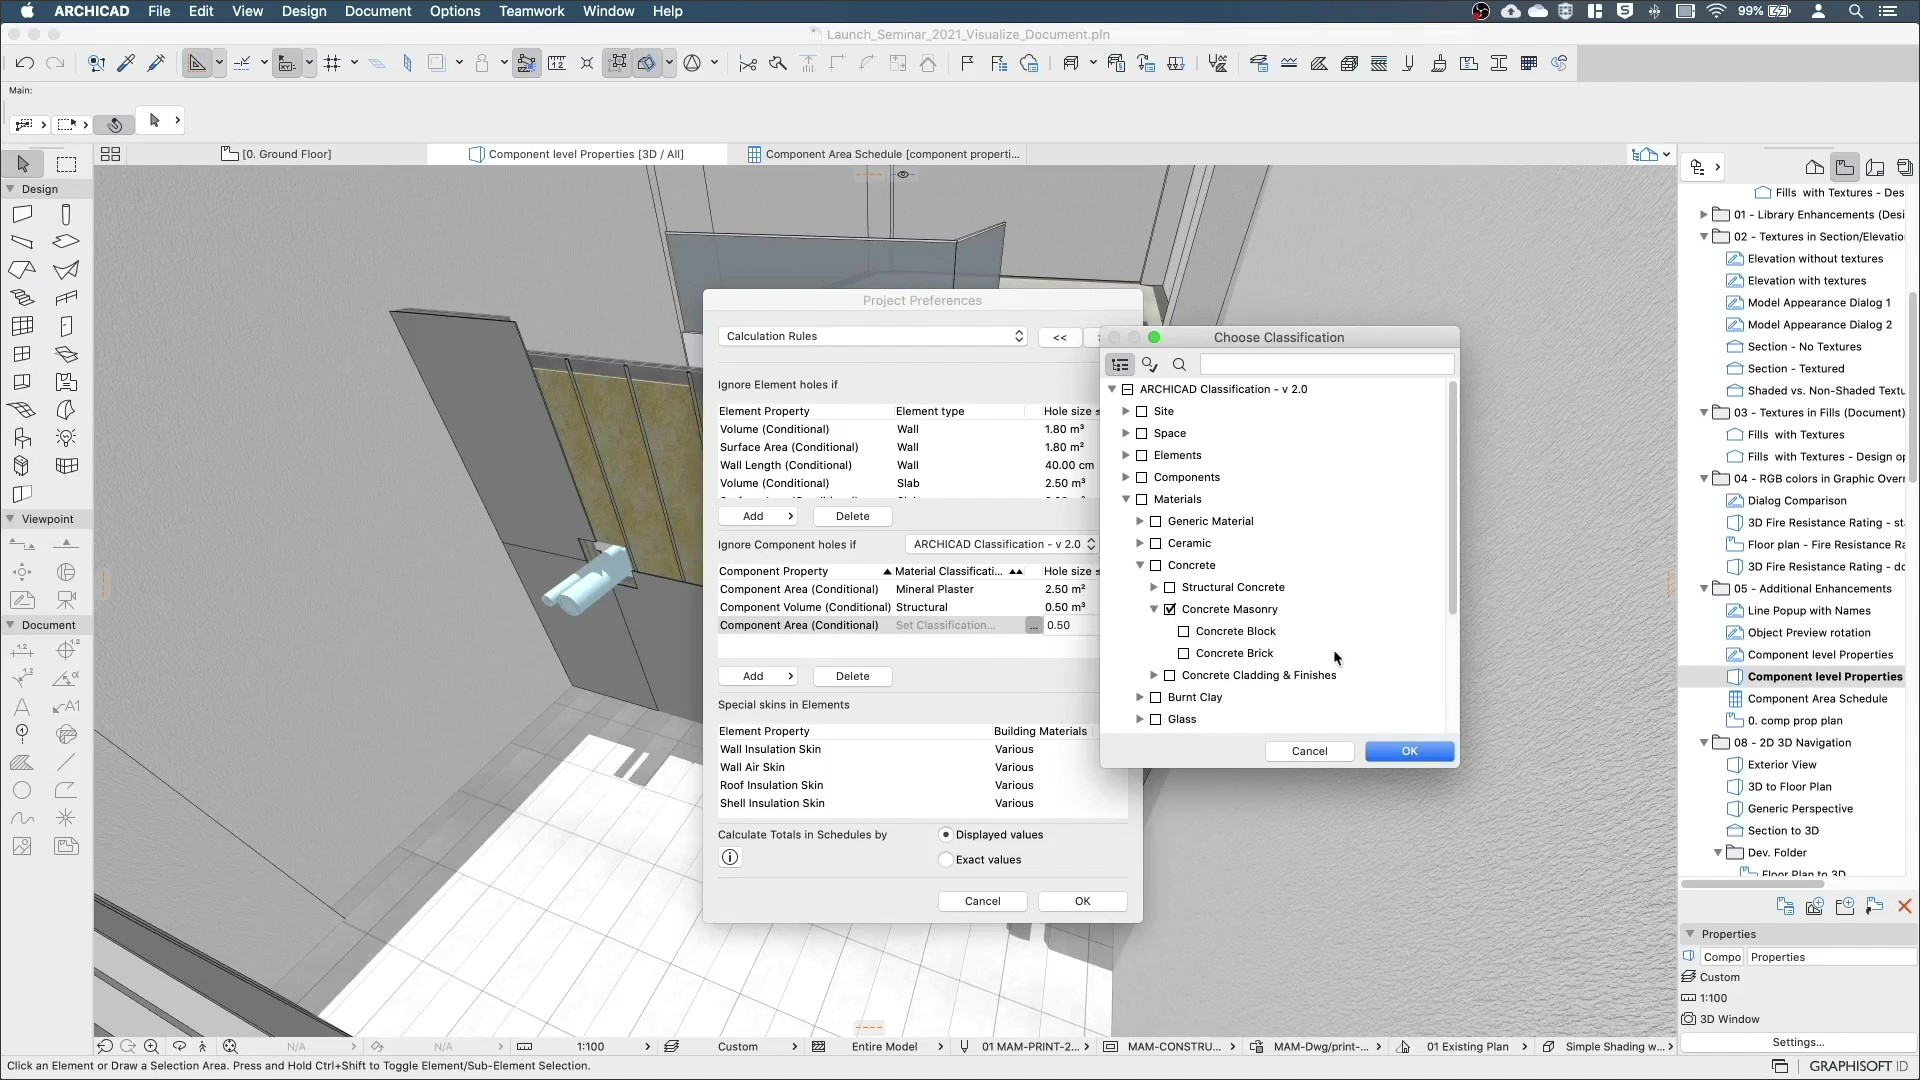Click Cancel in Choose Classification dialog
Viewport: 1920px width, 1080px height.
(1309, 751)
